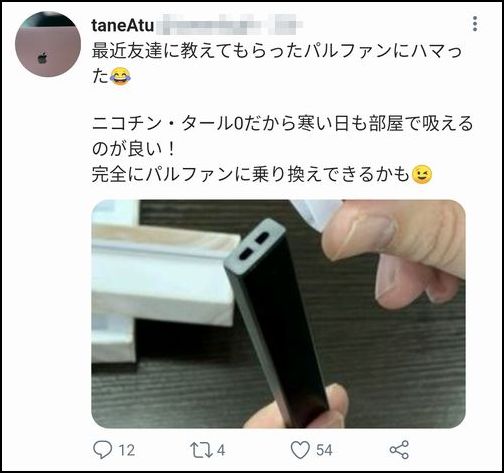Open the three-dot more options menu
The height and width of the screenshot is (473, 504).
(x=475, y=24)
